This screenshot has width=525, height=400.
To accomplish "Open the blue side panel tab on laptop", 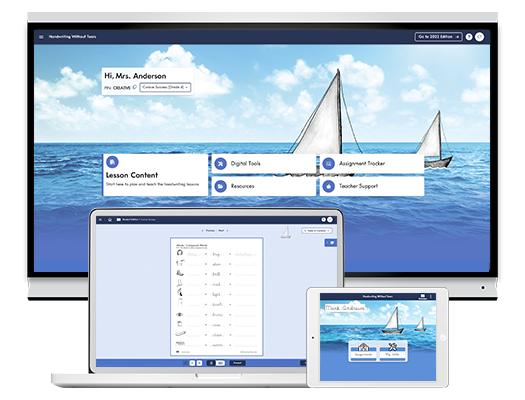I will coord(330,243).
